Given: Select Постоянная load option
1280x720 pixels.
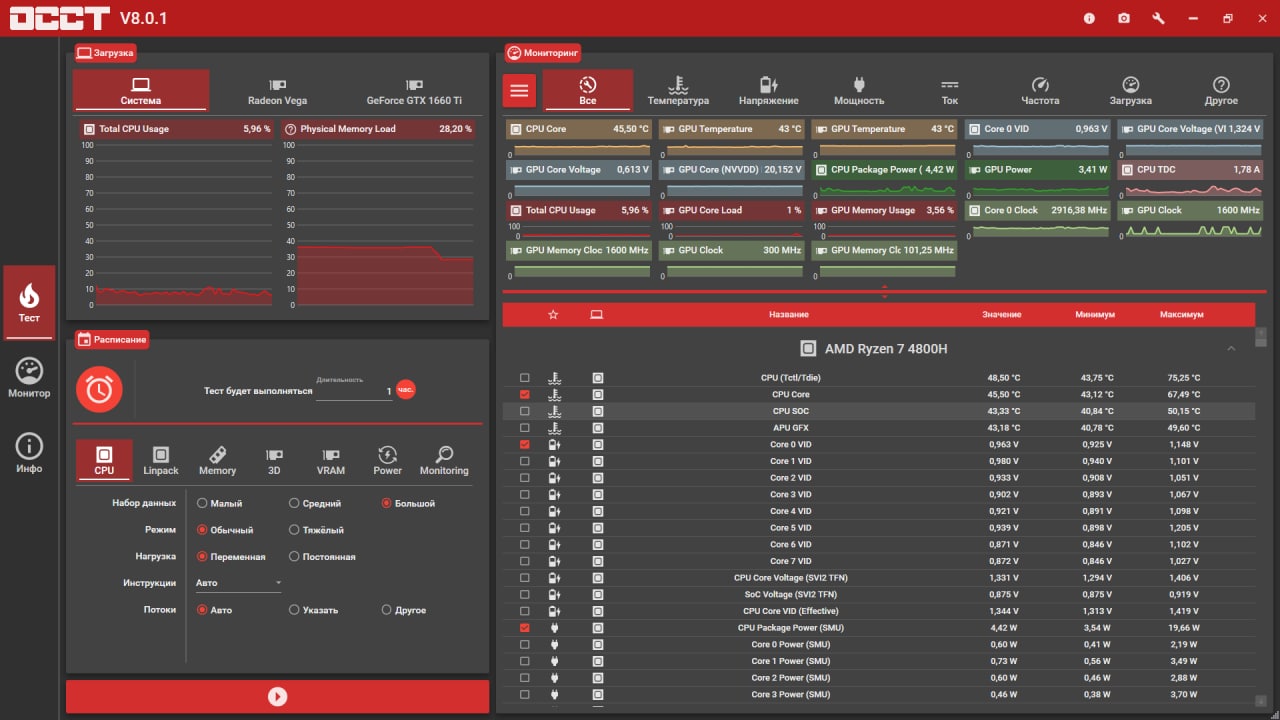Looking at the screenshot, I should (322, 557).
